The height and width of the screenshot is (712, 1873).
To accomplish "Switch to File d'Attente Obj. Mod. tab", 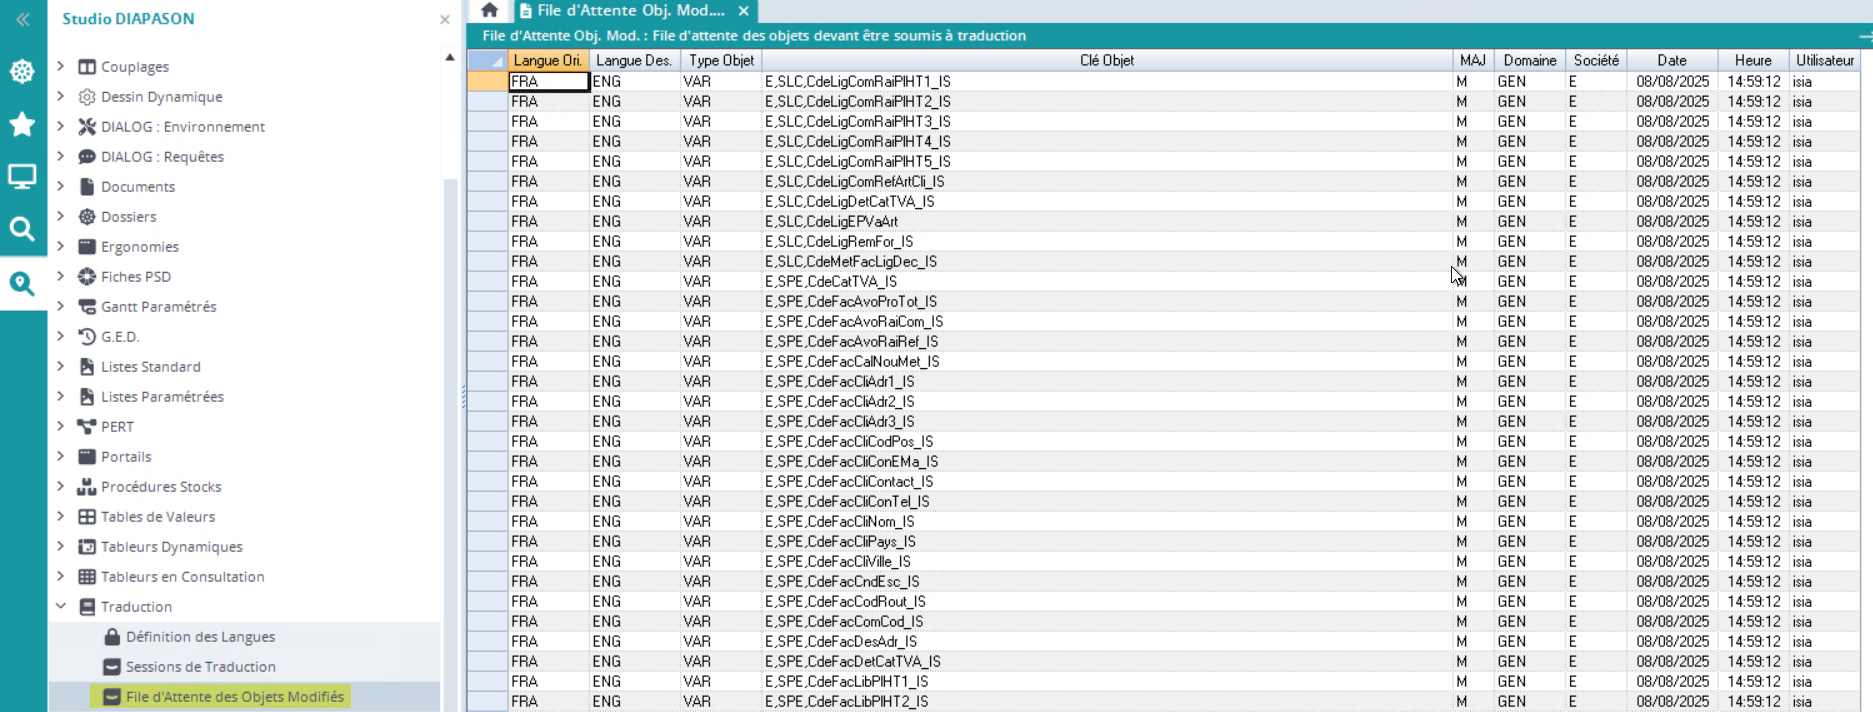I will (x=630, y=11).
